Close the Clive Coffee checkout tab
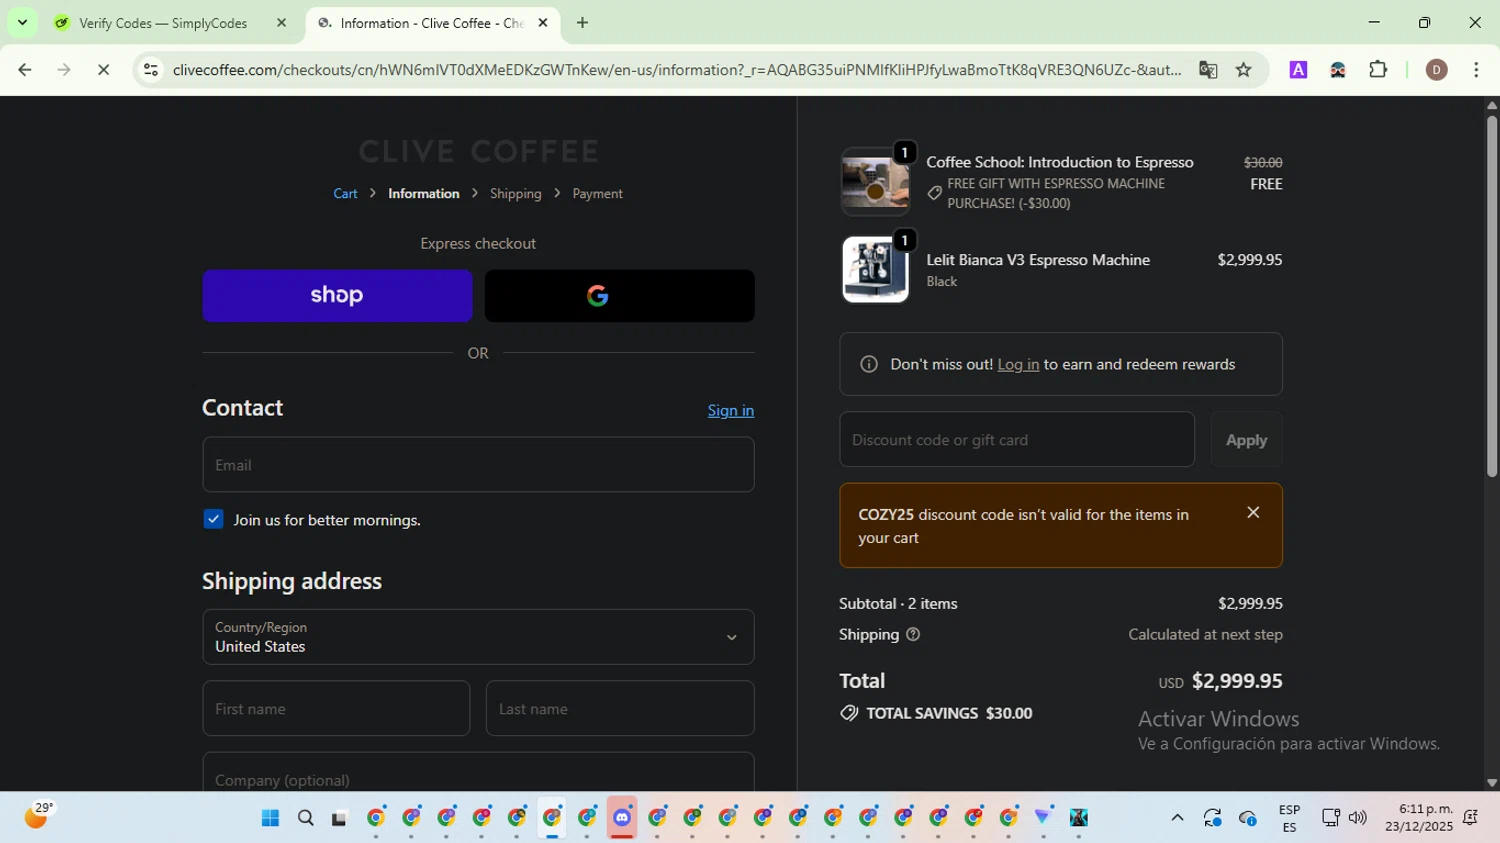Screen dimensions: 1500x843 (543, 22)
